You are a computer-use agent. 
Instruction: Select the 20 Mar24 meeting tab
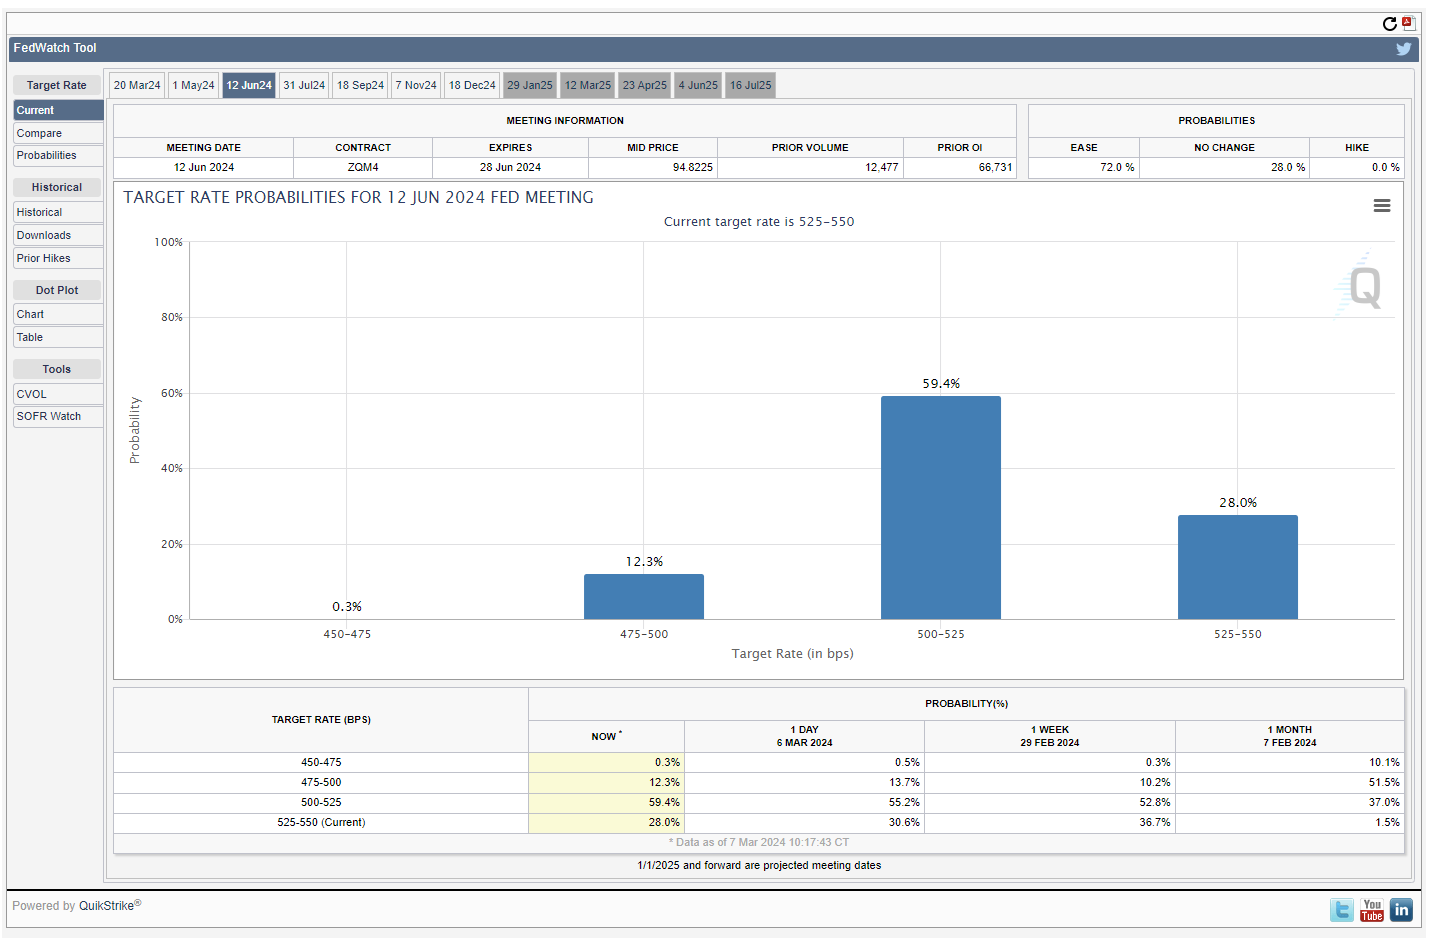click(137, 85)
